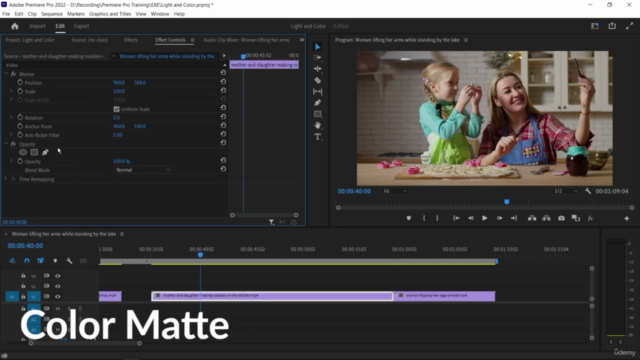Select the Rectangle tool
The width and height of the screenshot is (640, 360).
318,114
